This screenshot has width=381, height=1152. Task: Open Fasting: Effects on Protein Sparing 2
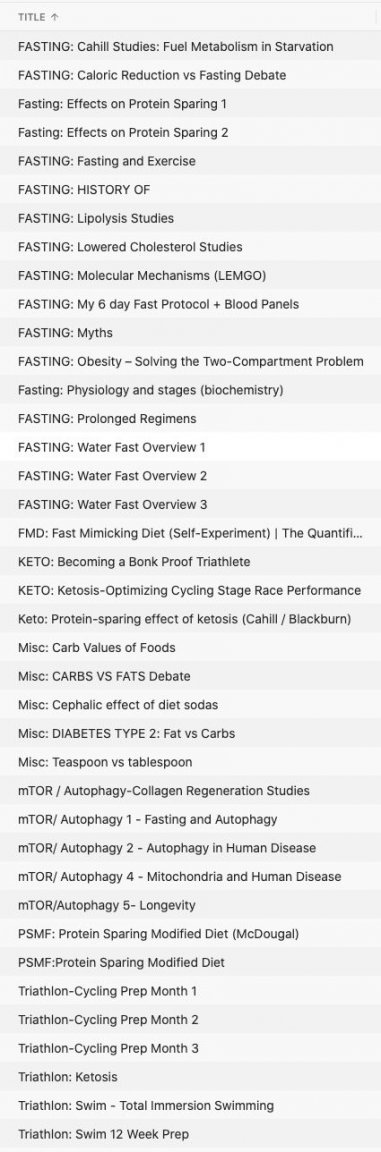190,132
